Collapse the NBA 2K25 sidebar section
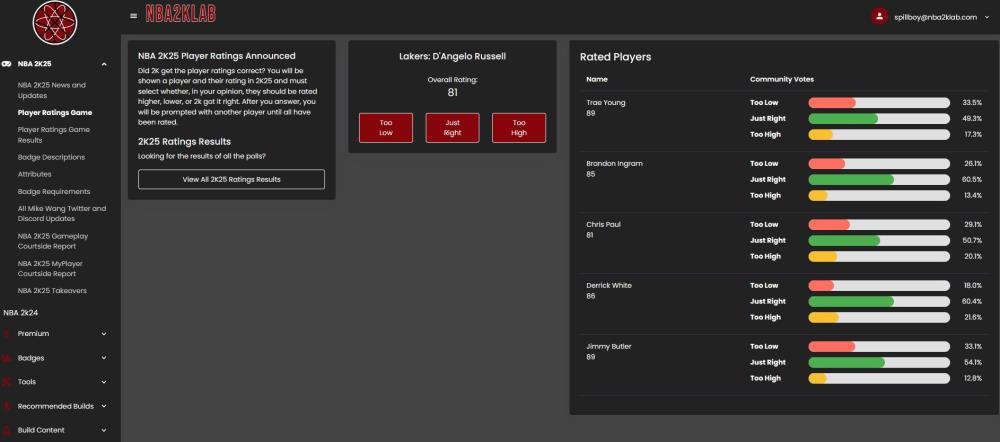 [x=104, y=63]
